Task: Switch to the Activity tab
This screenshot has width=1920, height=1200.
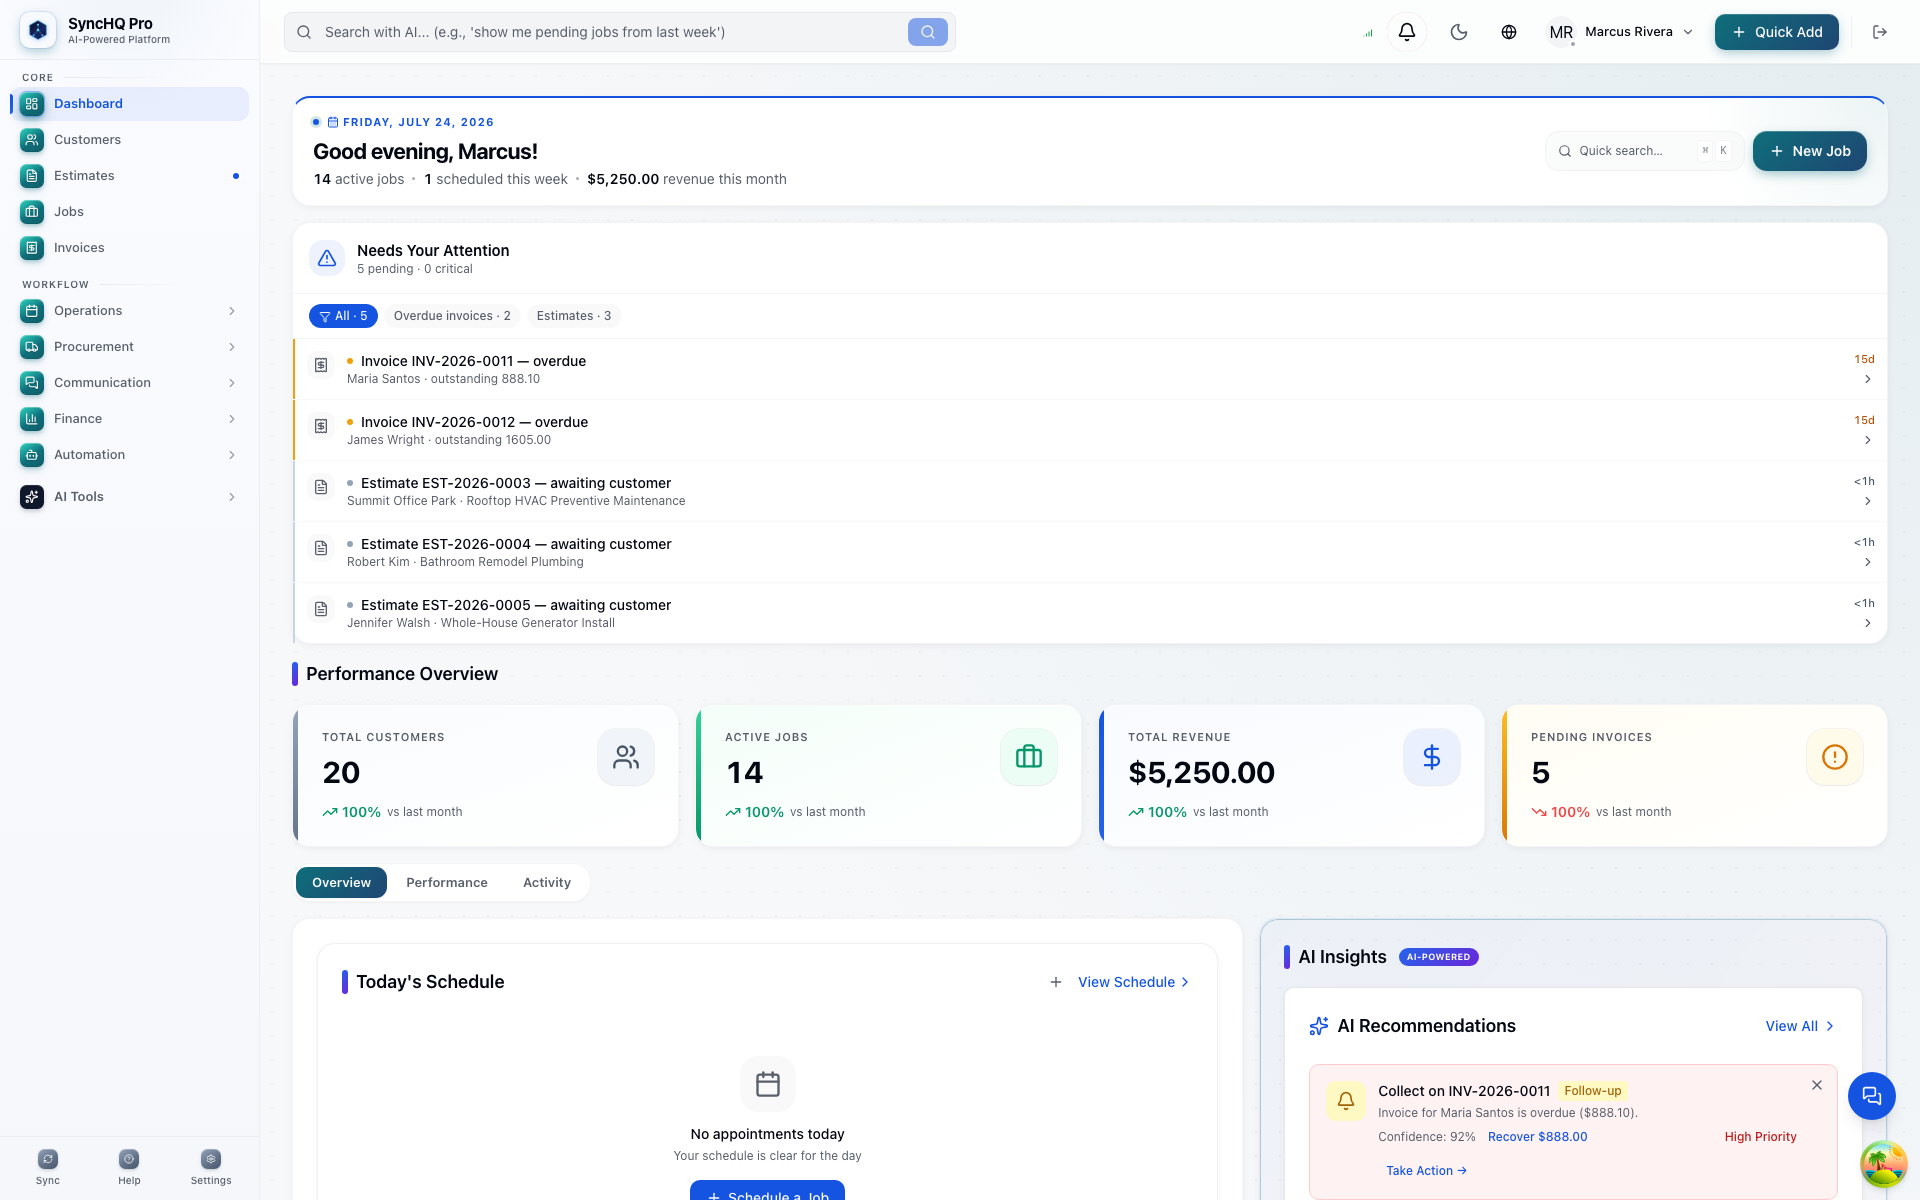Action: coord(547,883)
